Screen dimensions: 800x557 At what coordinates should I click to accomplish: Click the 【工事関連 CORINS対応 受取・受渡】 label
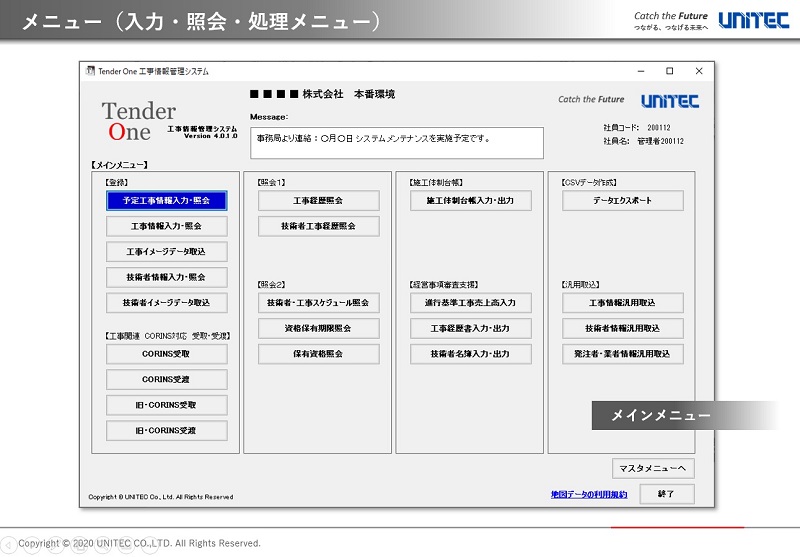click(167, 336)
